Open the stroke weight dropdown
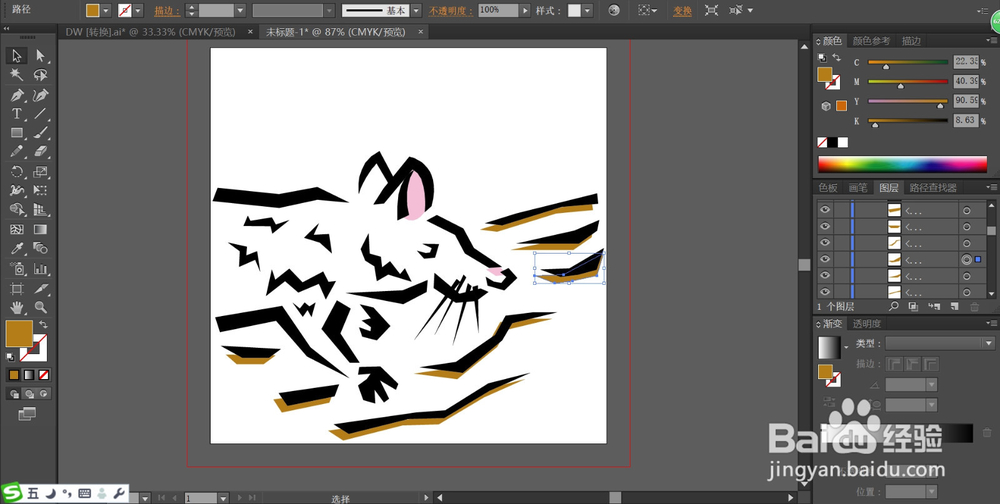 coord(240,11)
